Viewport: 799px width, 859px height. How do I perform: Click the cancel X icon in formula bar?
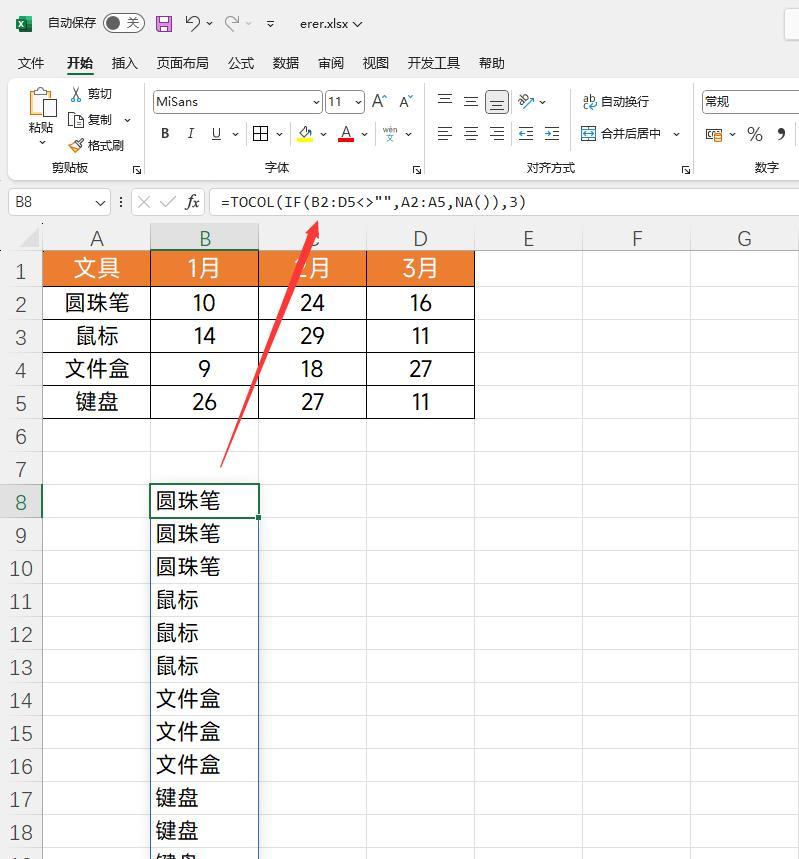[144, 203]
